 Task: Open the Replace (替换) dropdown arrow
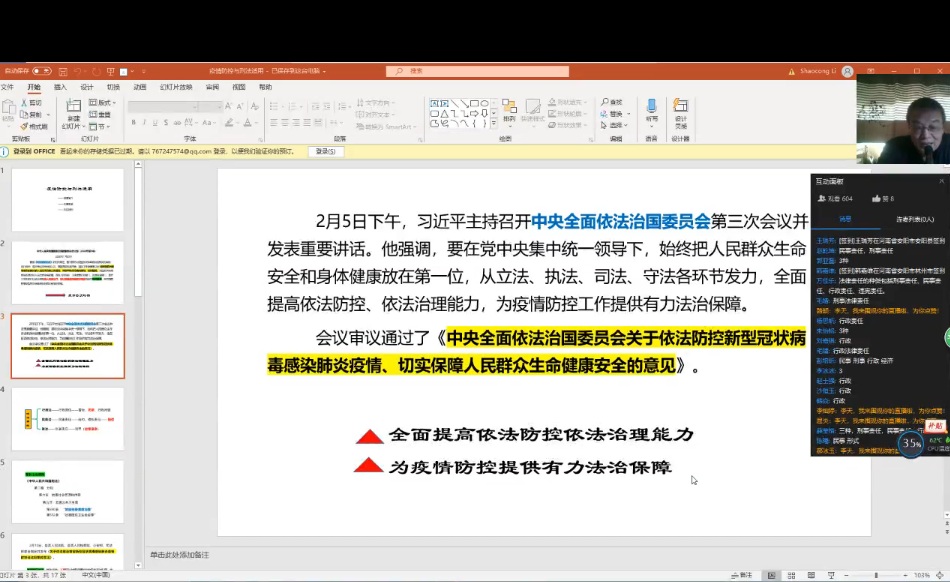coord(629,114)
